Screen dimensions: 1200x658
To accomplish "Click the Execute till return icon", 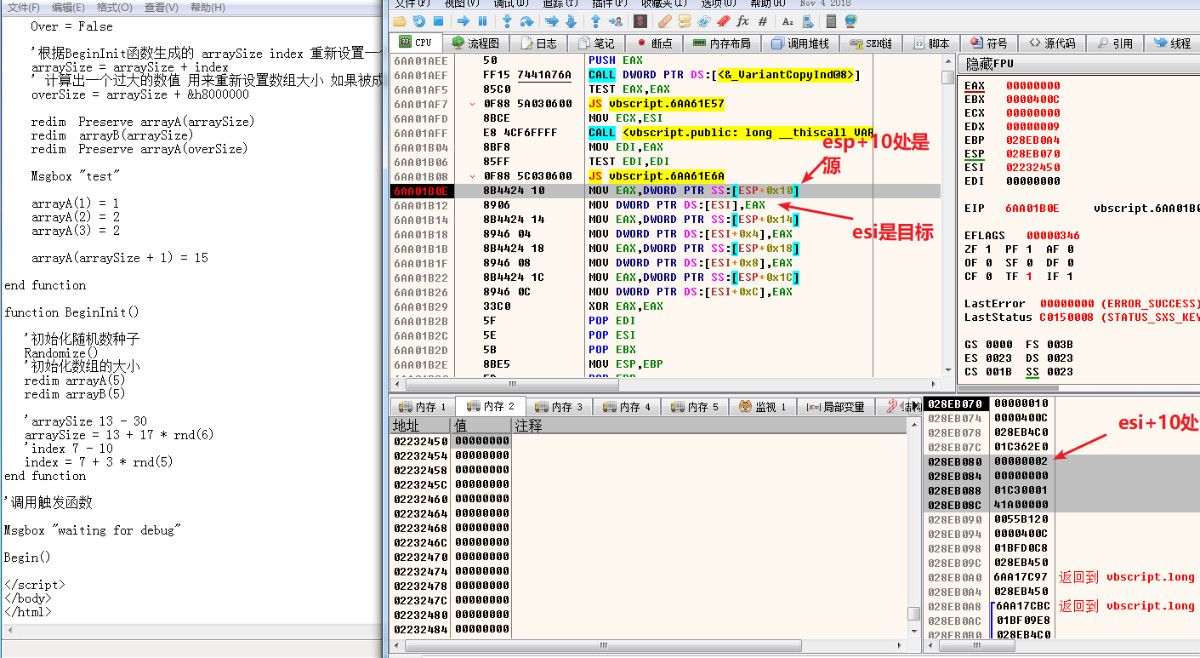I will tap(595, 20).
